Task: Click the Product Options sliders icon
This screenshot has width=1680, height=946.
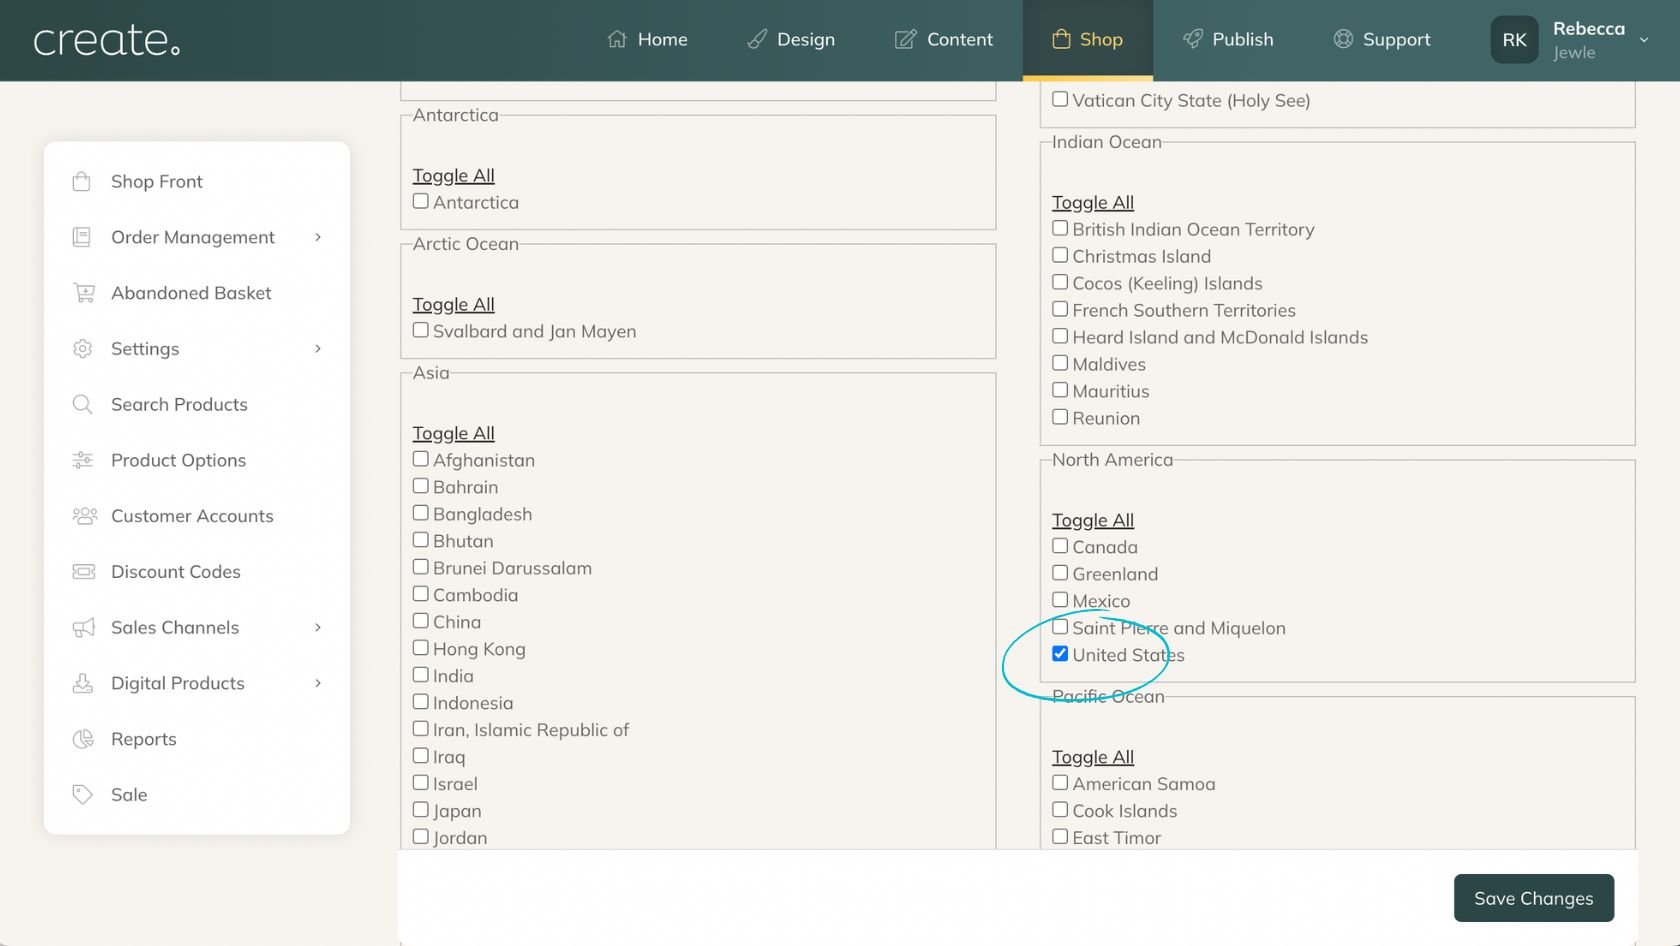Action: pos(82,460)
